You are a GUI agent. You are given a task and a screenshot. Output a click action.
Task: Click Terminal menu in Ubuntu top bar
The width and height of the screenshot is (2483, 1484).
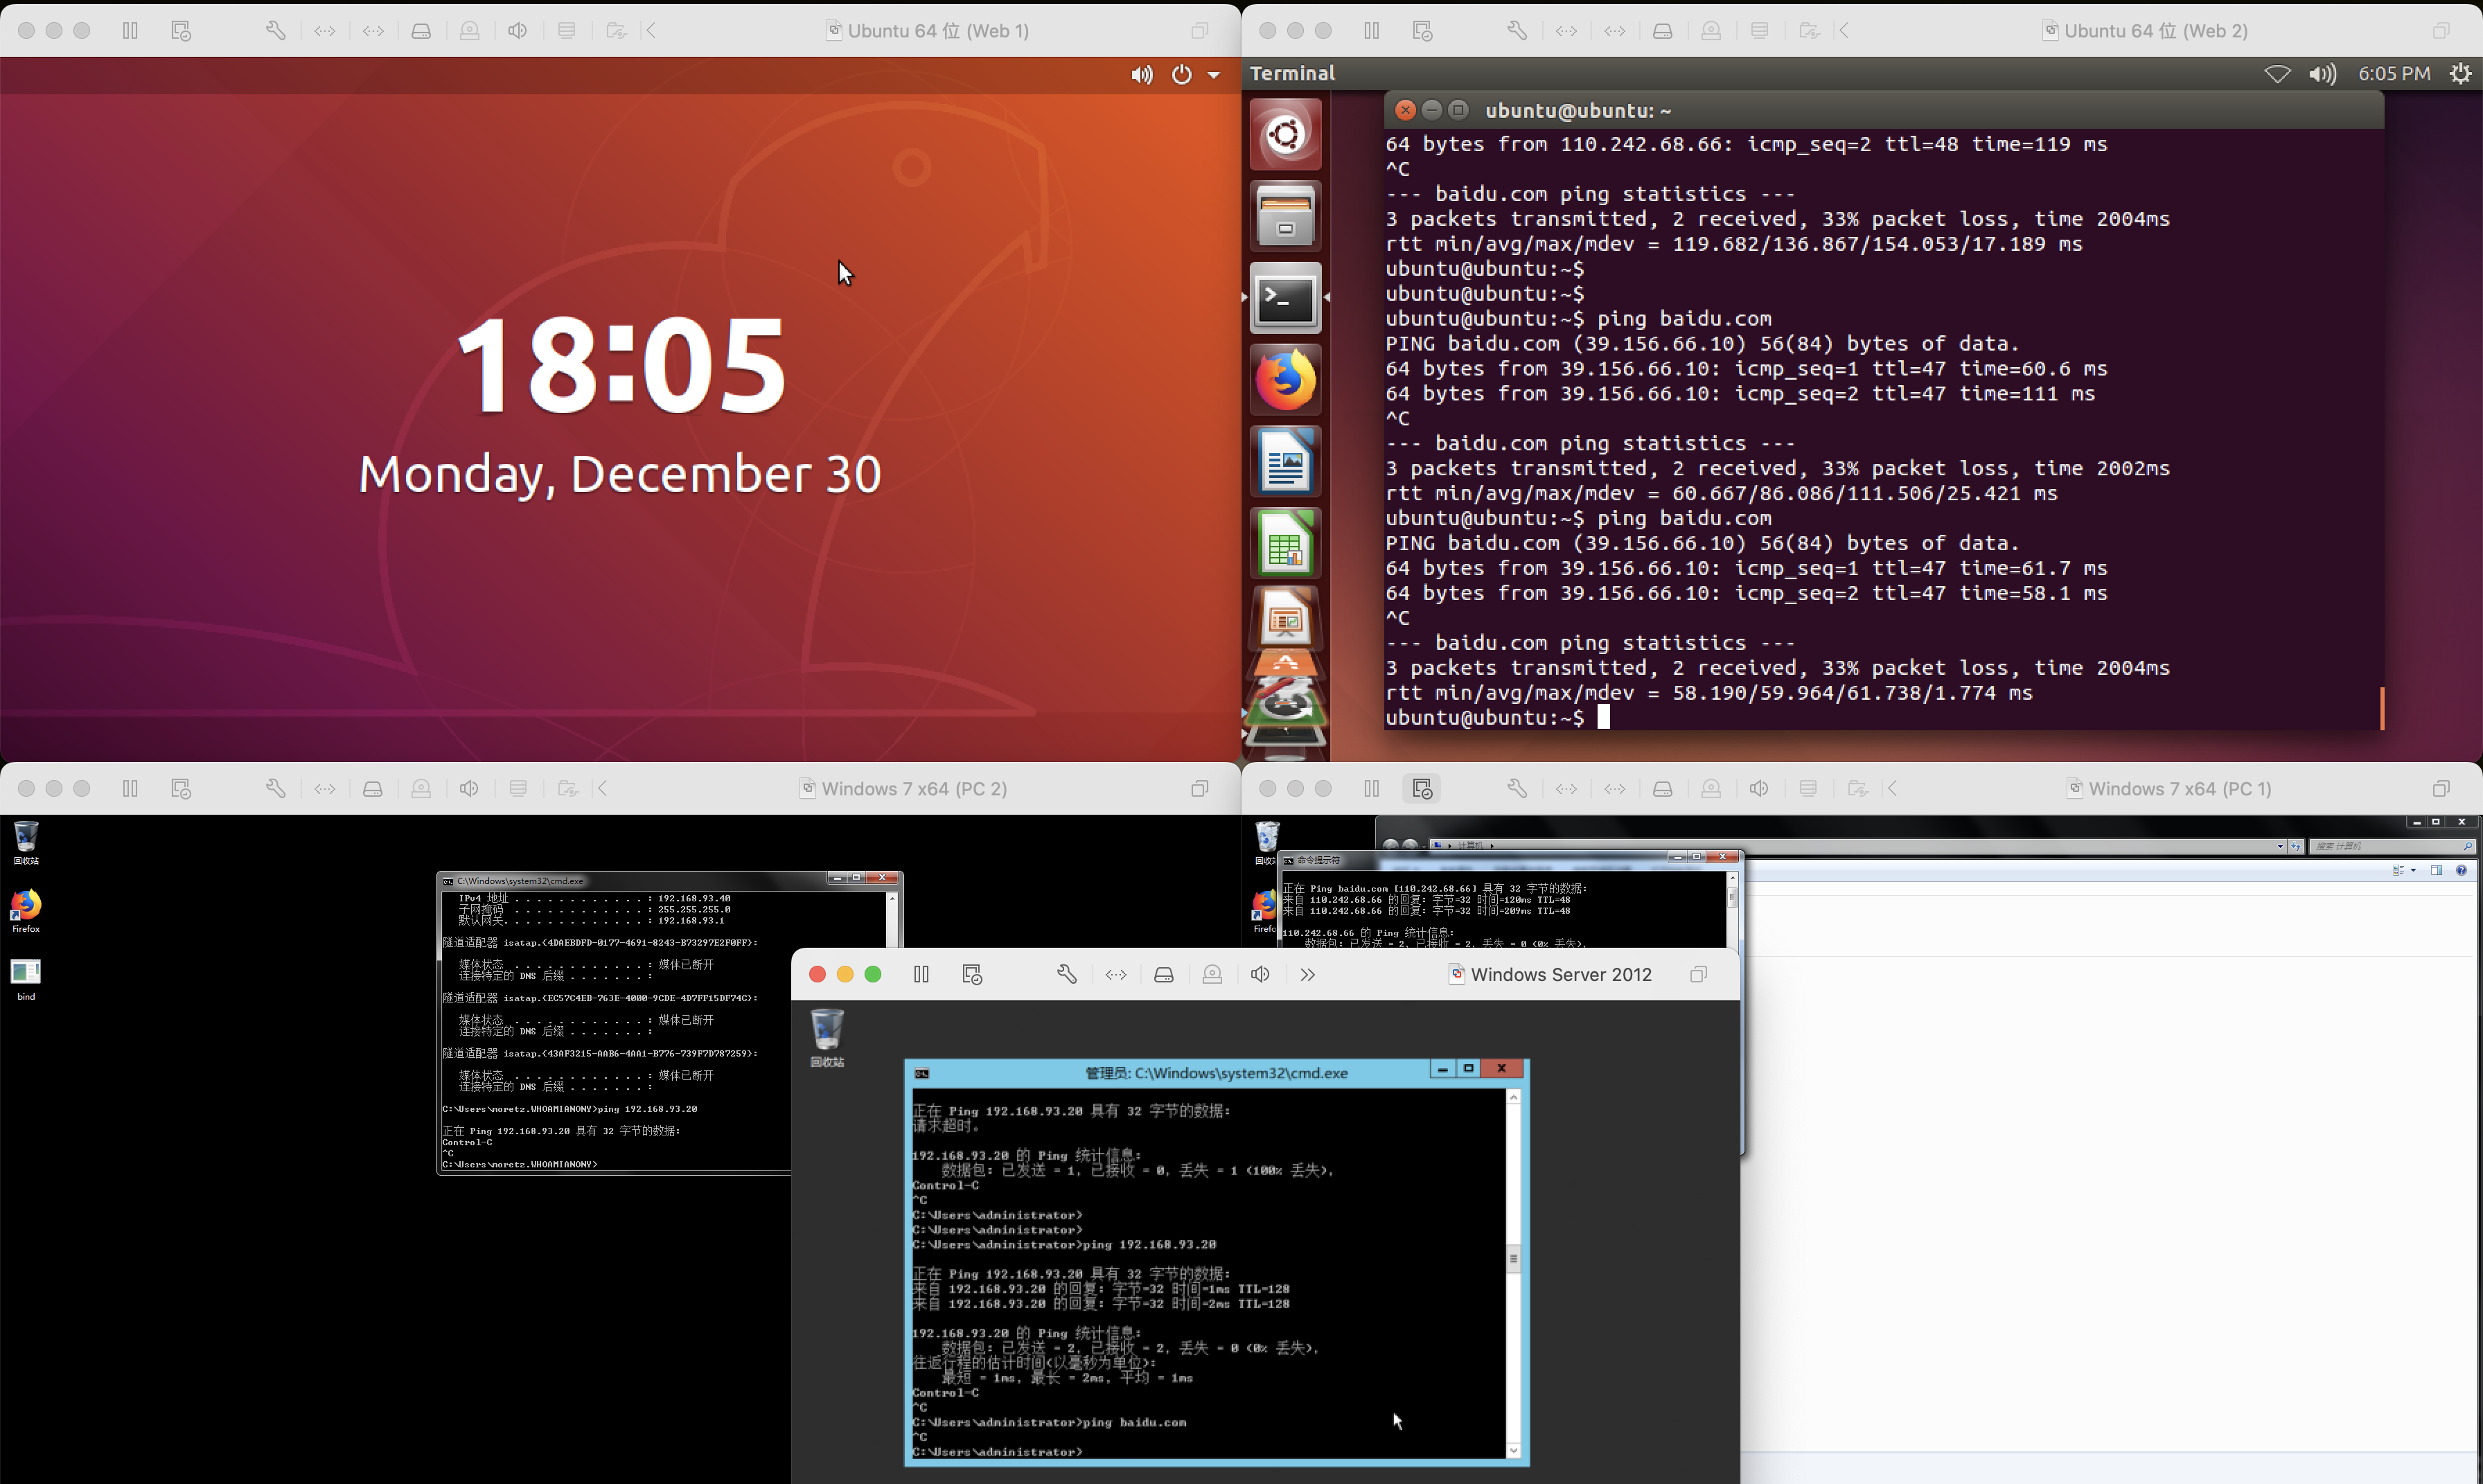(x=1292, y=73)
